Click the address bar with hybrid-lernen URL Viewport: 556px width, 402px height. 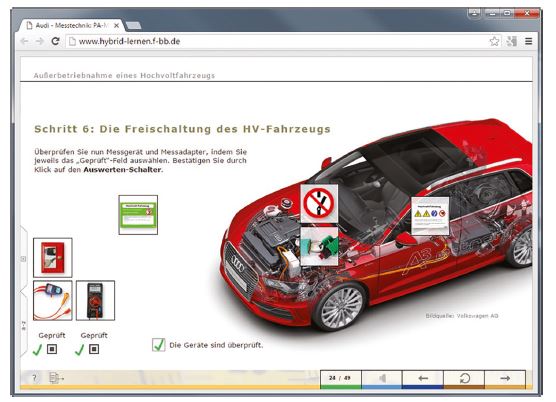point(277,41)
